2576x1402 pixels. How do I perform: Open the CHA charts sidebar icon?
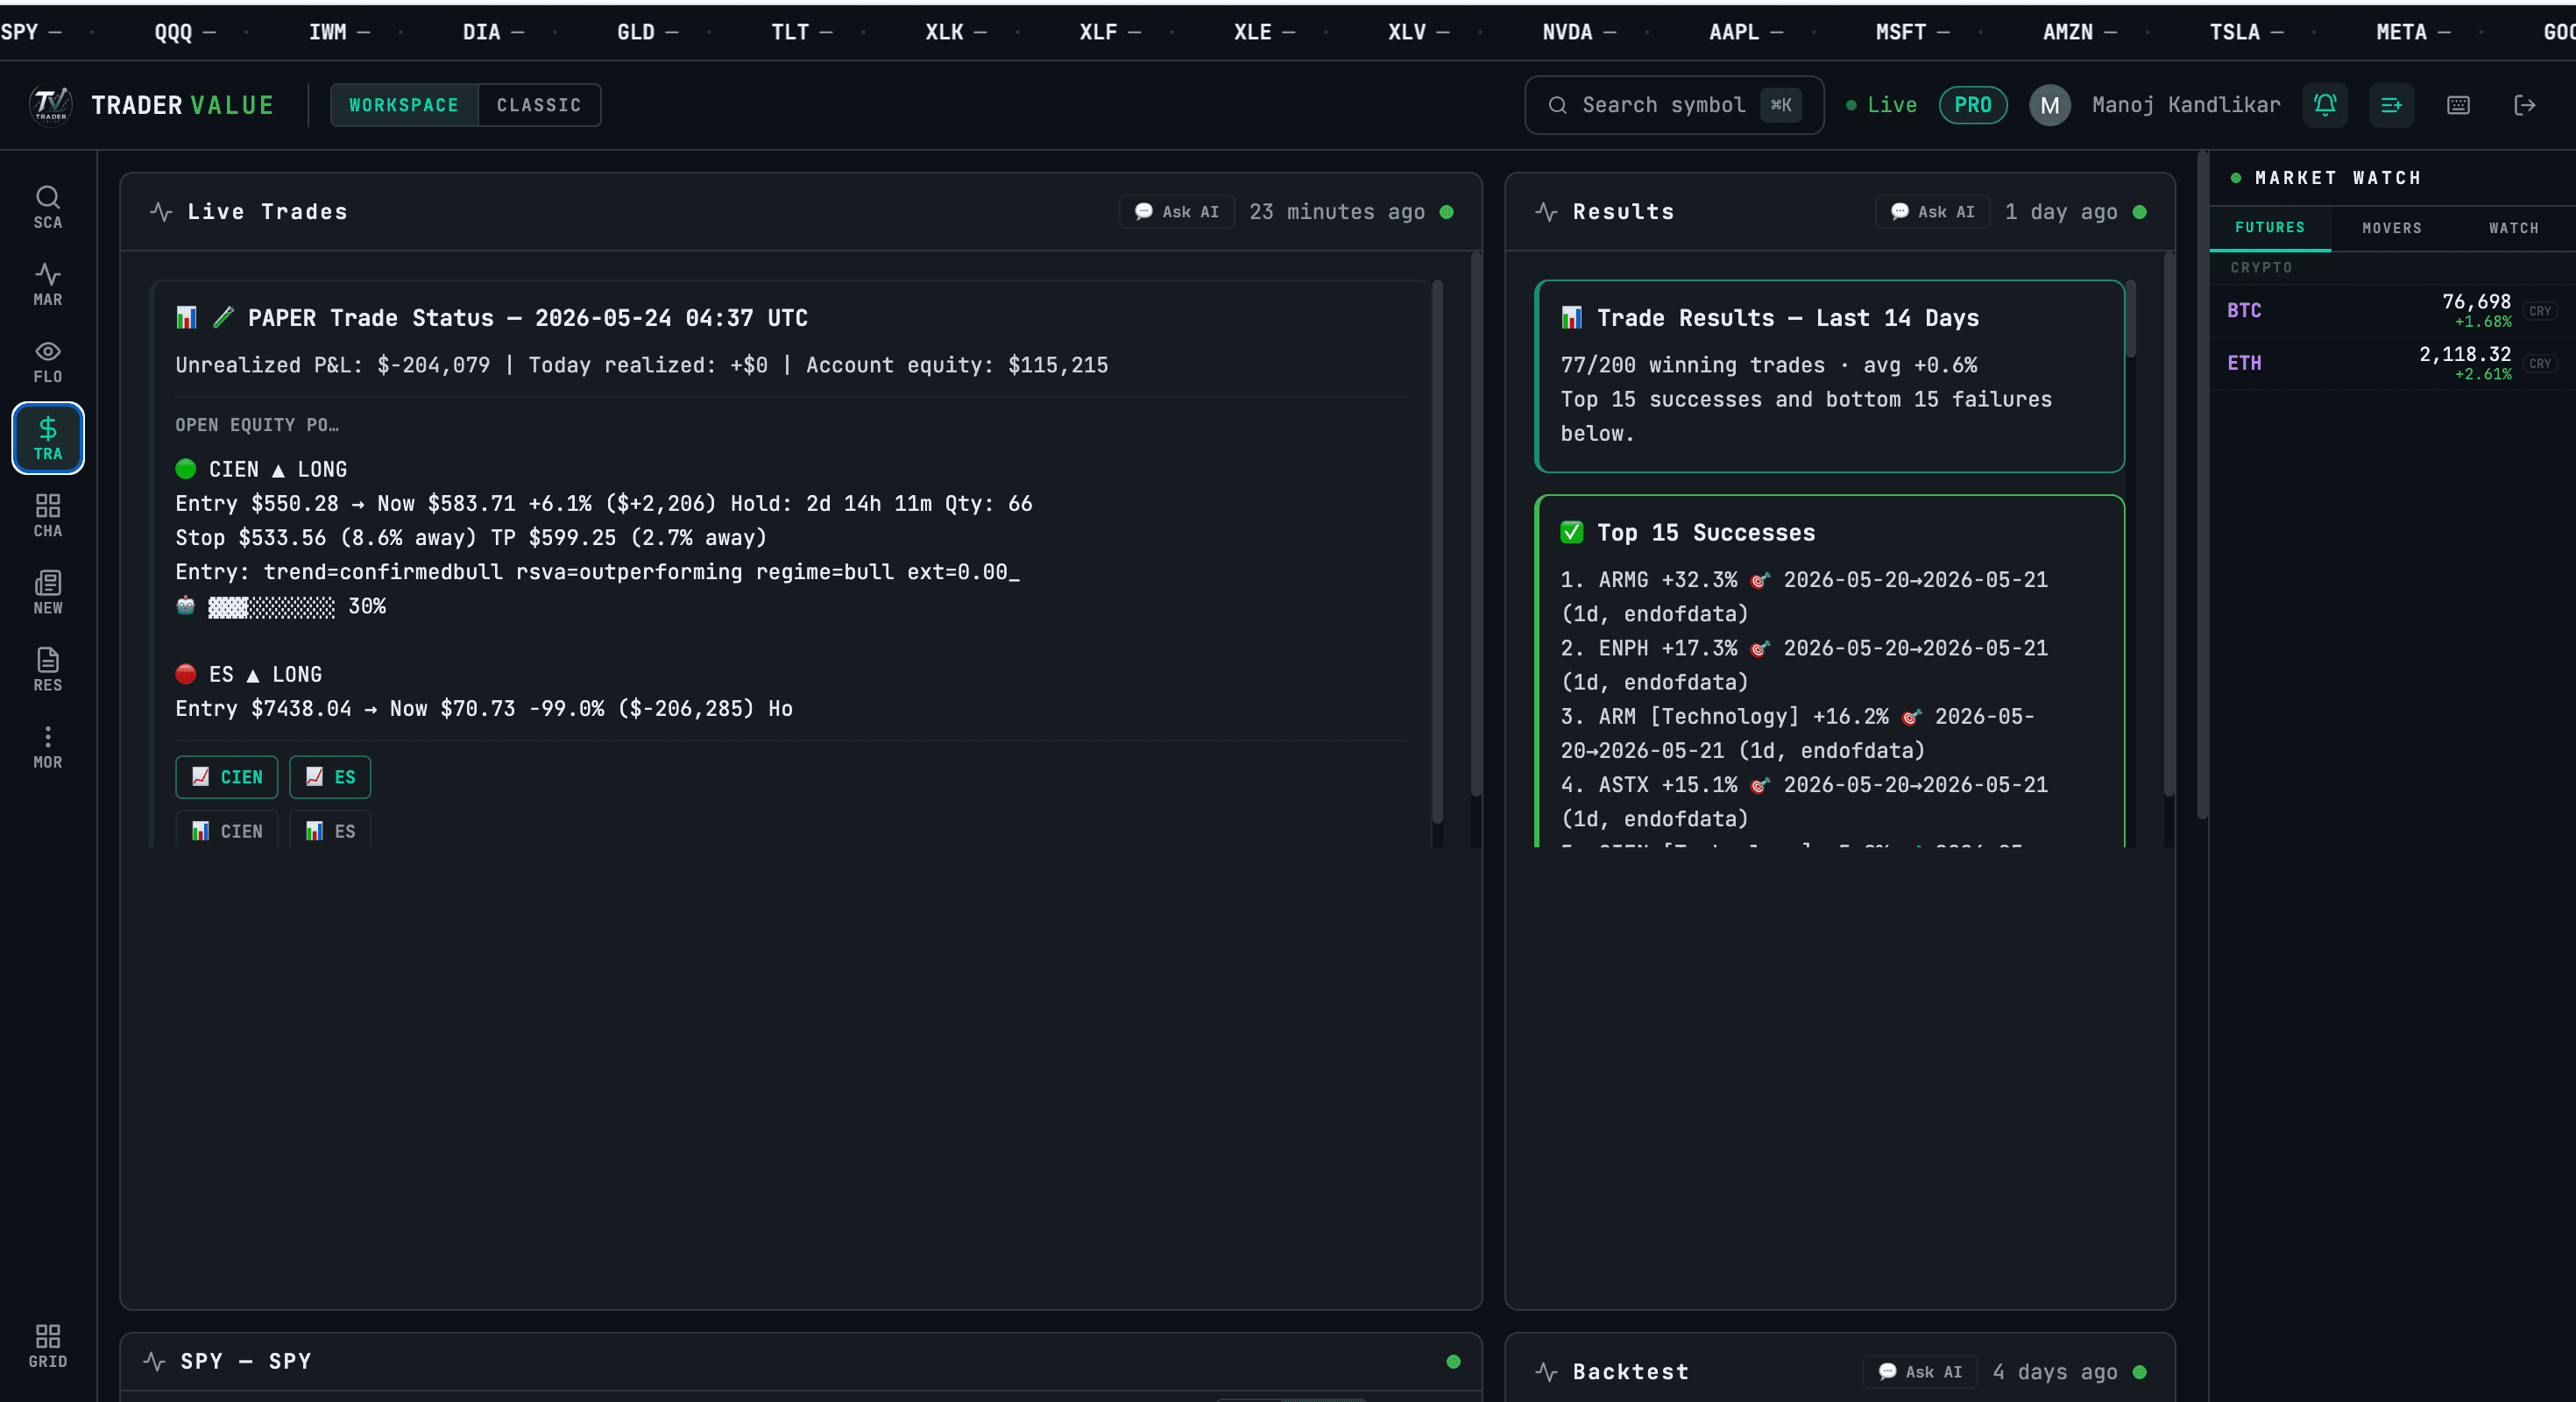pyautogui.click(x=47, y=515)
